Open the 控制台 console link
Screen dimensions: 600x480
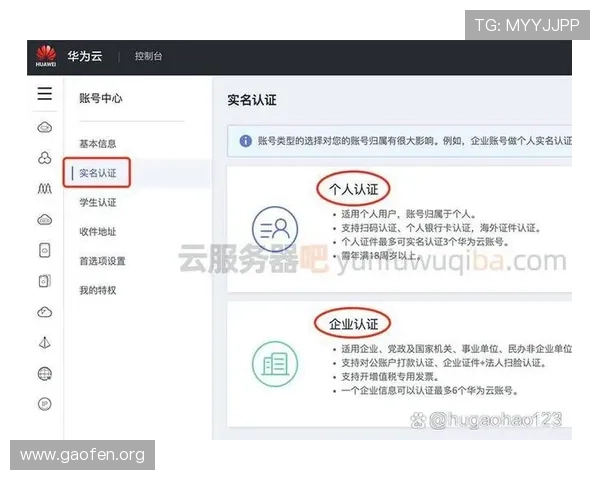click(x=148, y=56)
